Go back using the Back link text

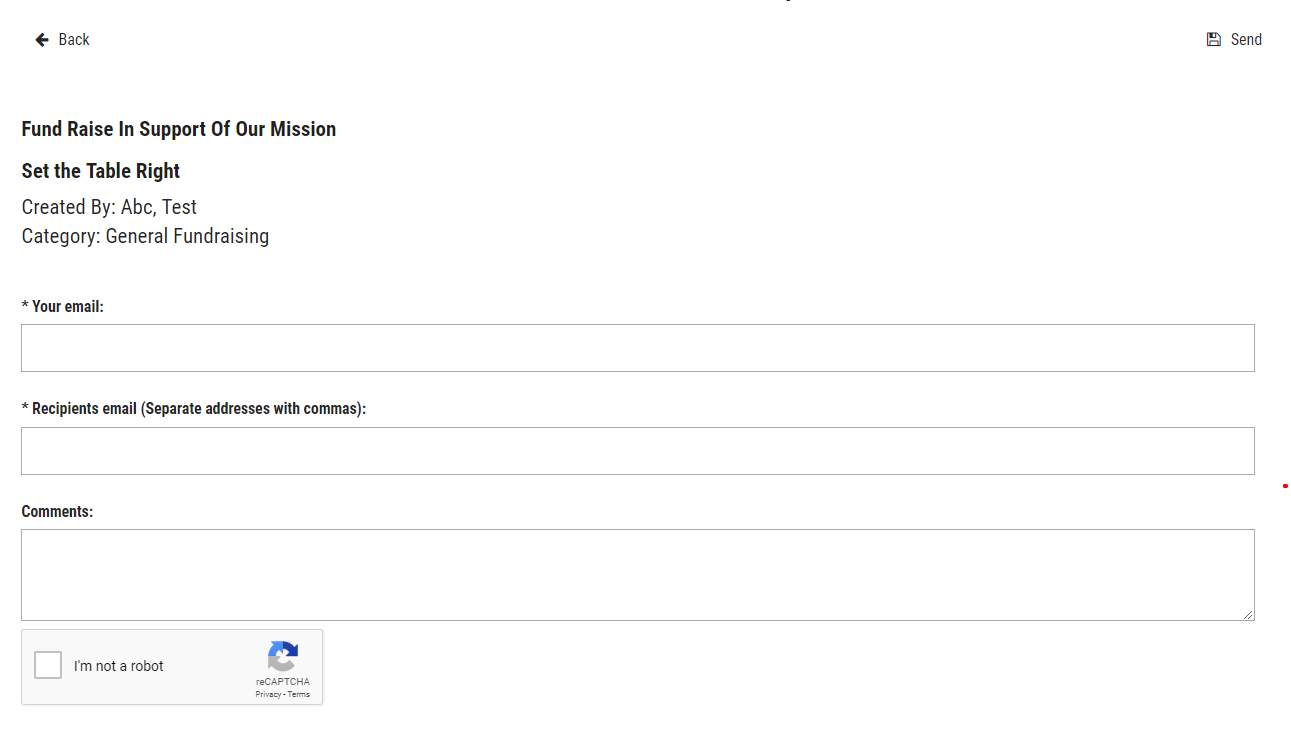pyautogui.click(x=74, y=40)
